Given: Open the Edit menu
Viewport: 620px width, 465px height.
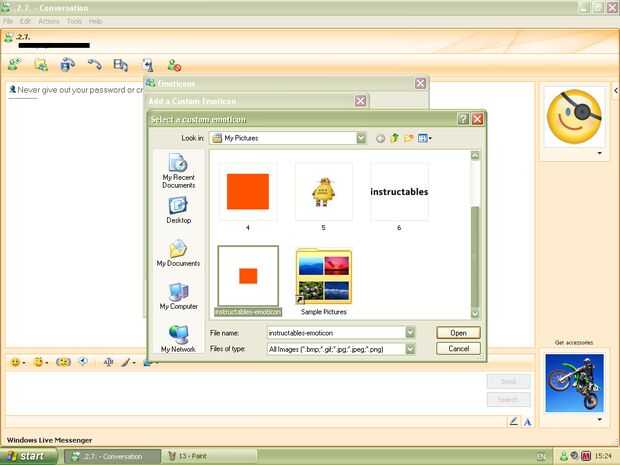Looking at the screenshot, I should [25, 21].
